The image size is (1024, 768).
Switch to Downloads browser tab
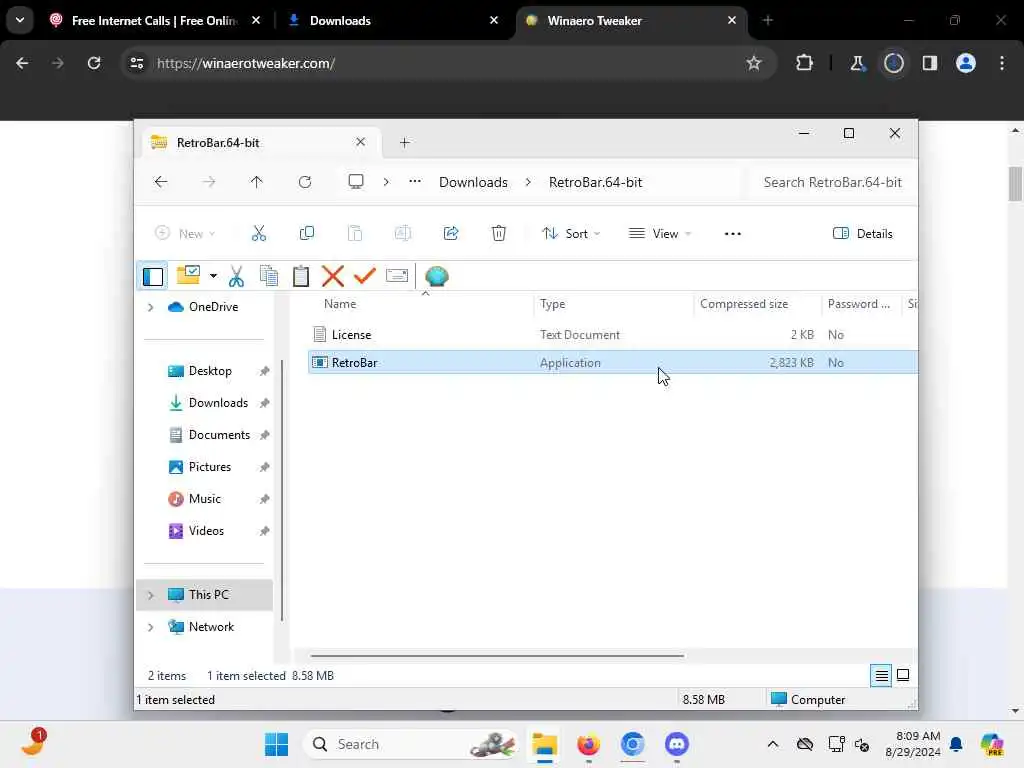(394, 21)
